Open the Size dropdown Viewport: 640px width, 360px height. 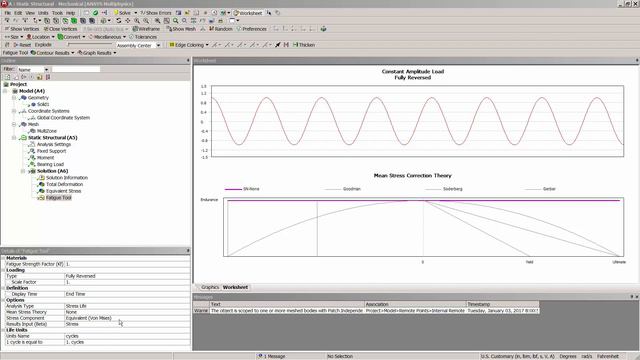click(x=13, y=37)
